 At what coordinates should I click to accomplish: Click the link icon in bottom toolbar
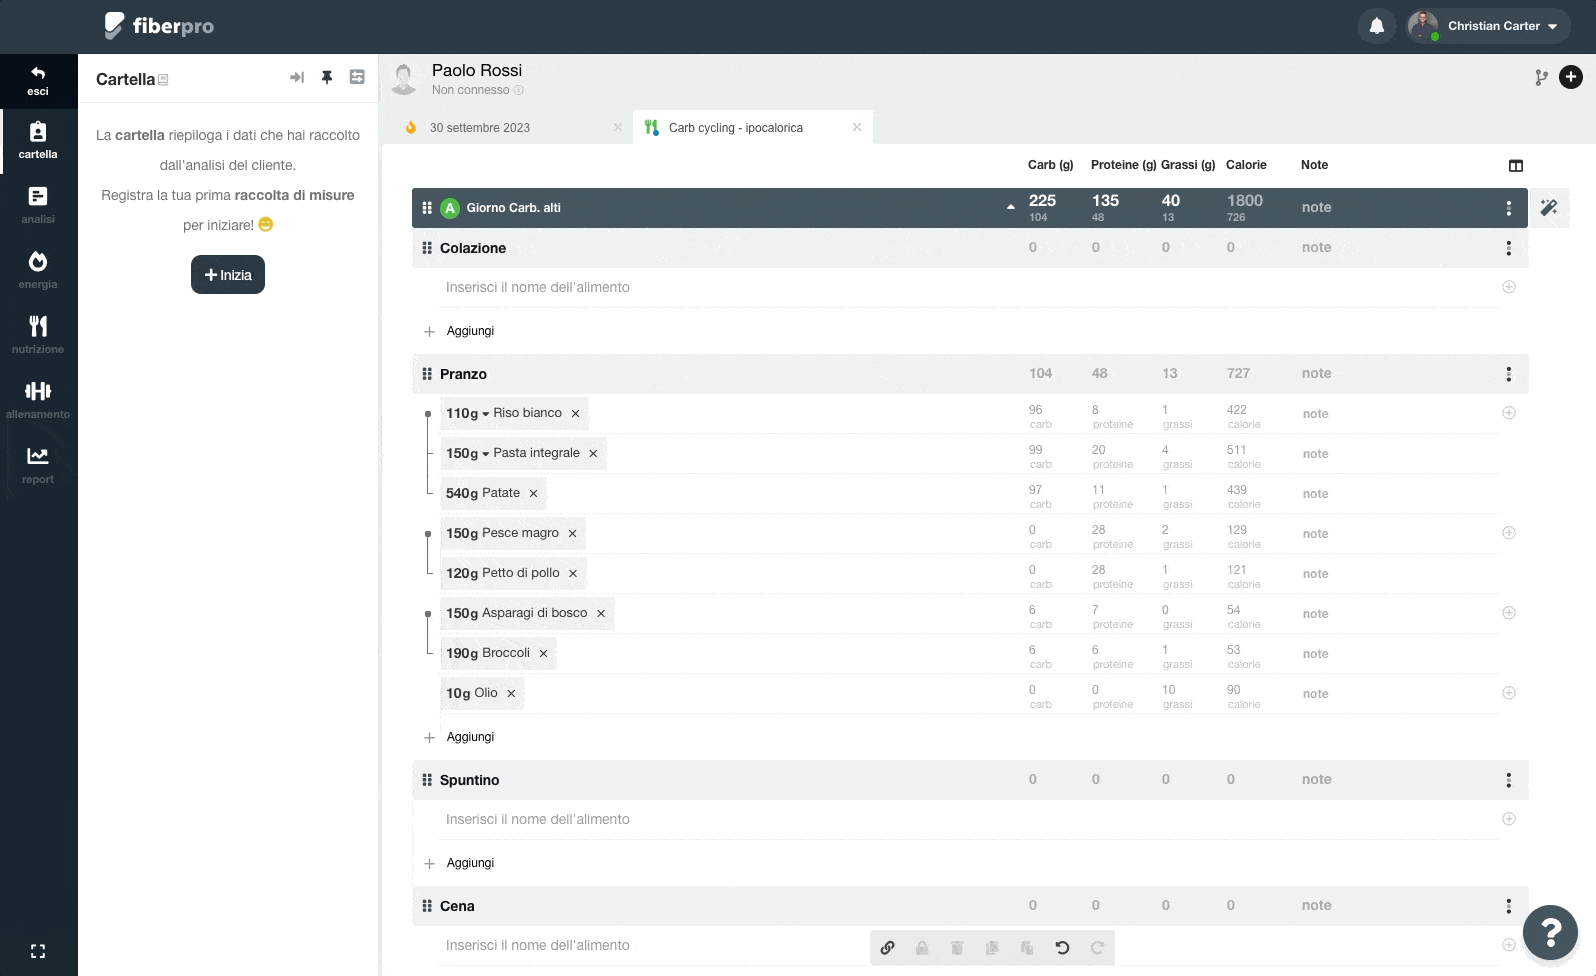point(887,947)
